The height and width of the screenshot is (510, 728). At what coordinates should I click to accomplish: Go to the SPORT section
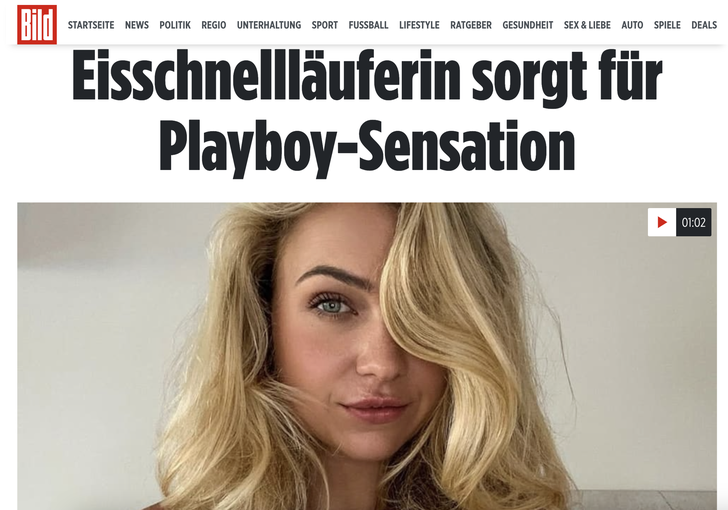pos(325,25)
